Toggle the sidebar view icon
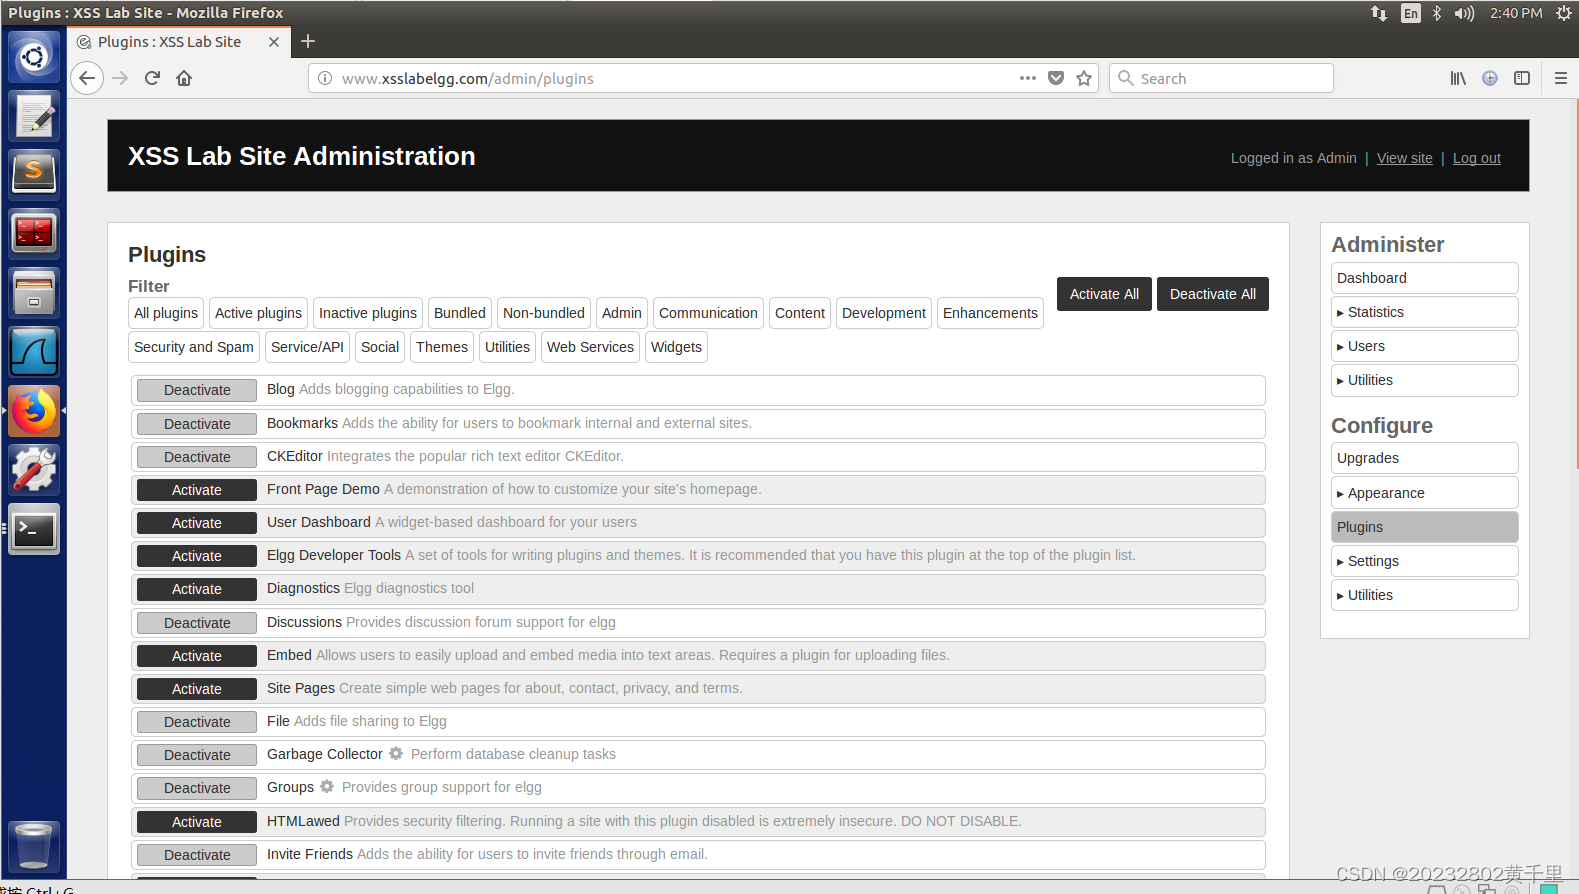The width and height of the screenshot is (1579, 894). point(1522,78)
